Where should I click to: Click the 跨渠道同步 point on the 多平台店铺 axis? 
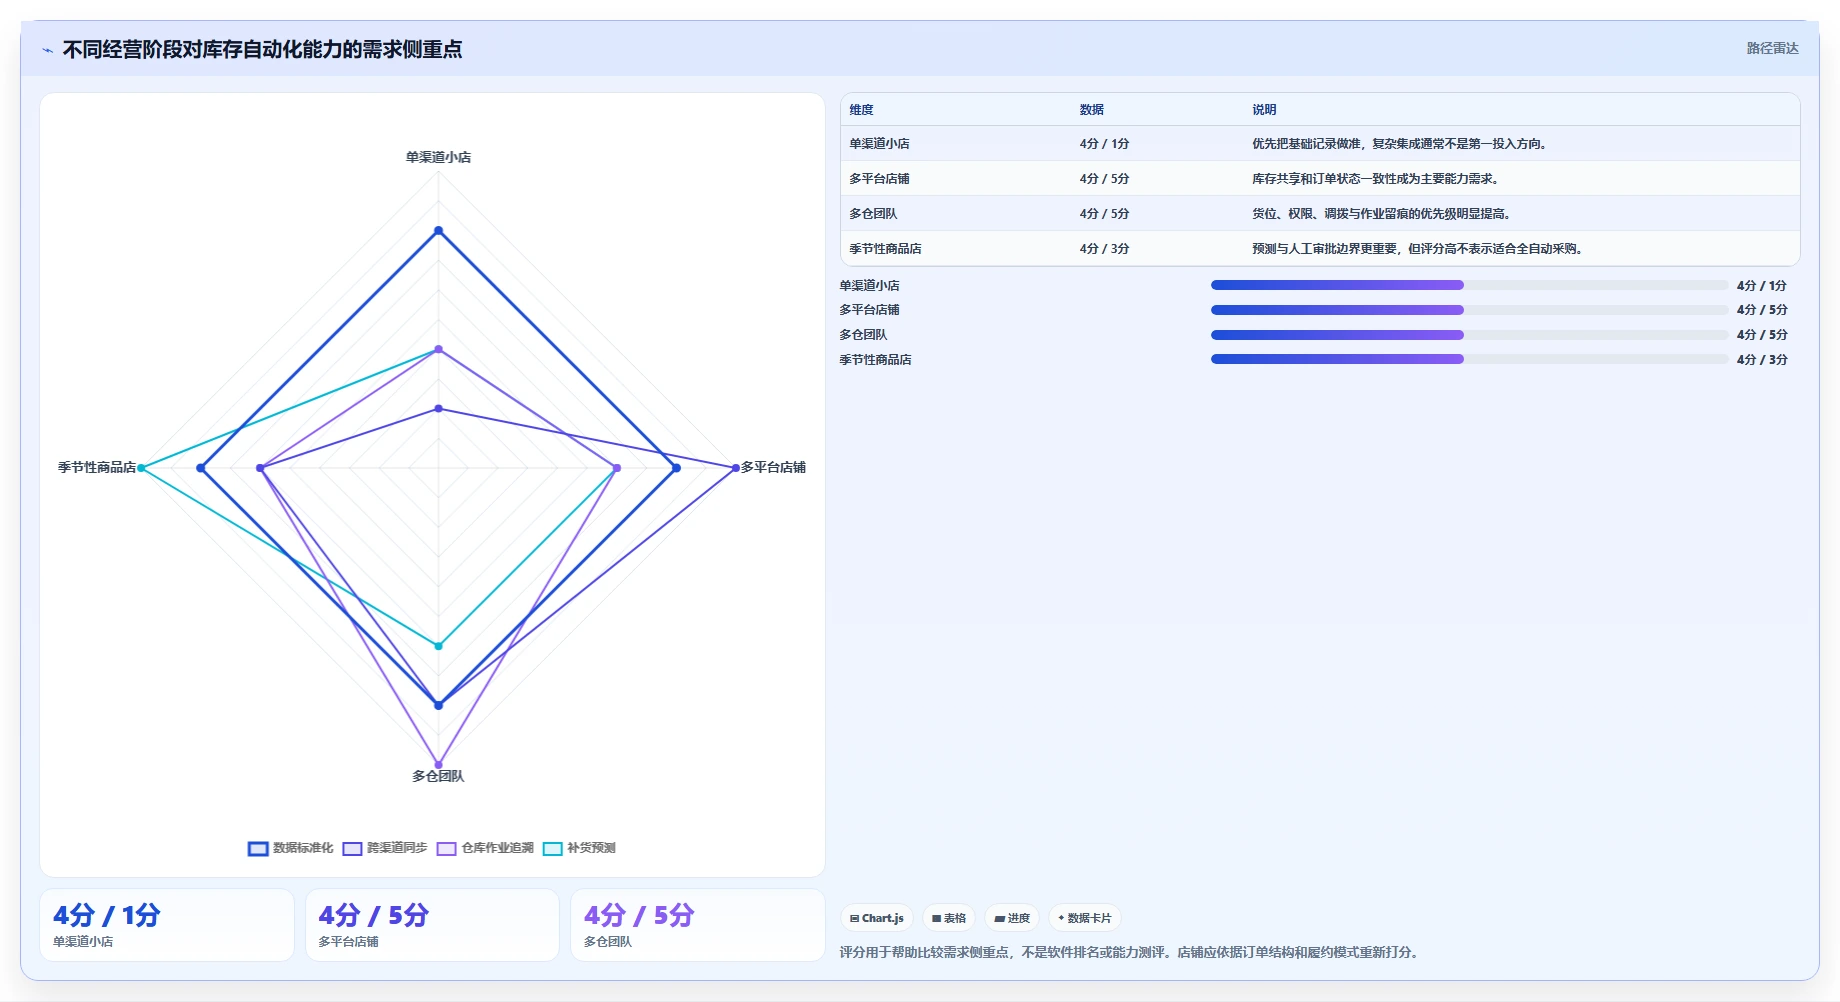click(x=735, y=468)
